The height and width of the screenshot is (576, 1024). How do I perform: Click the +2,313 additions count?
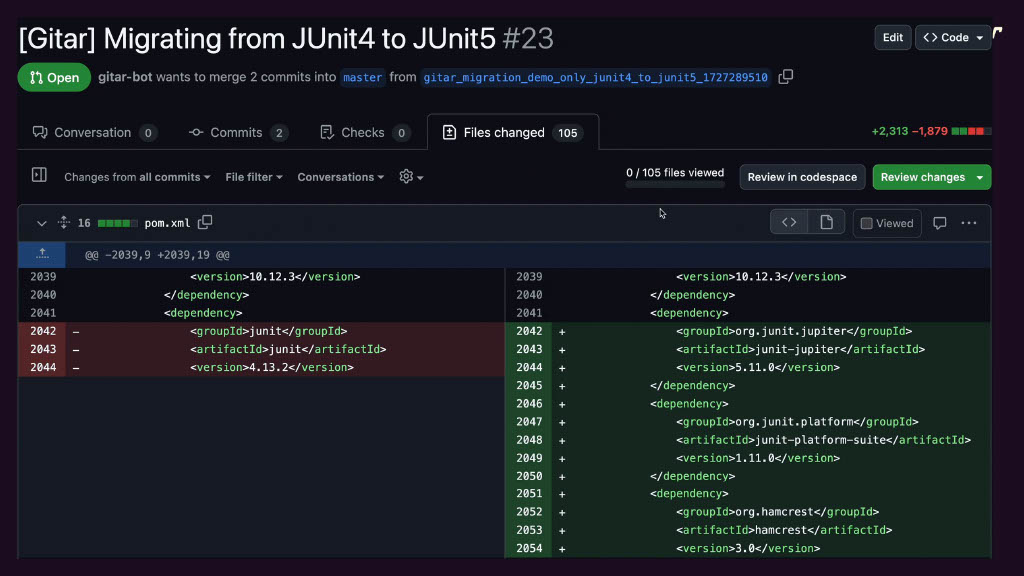point(889,131)
